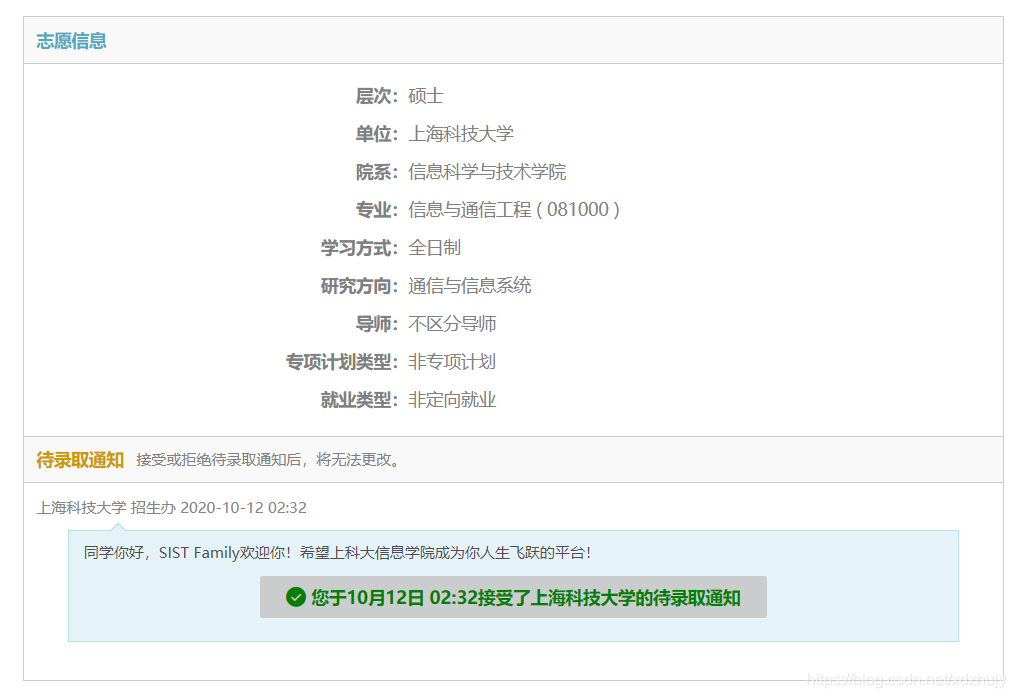
Task: Click the 就业类型 field label
Action: click(360, 400)
